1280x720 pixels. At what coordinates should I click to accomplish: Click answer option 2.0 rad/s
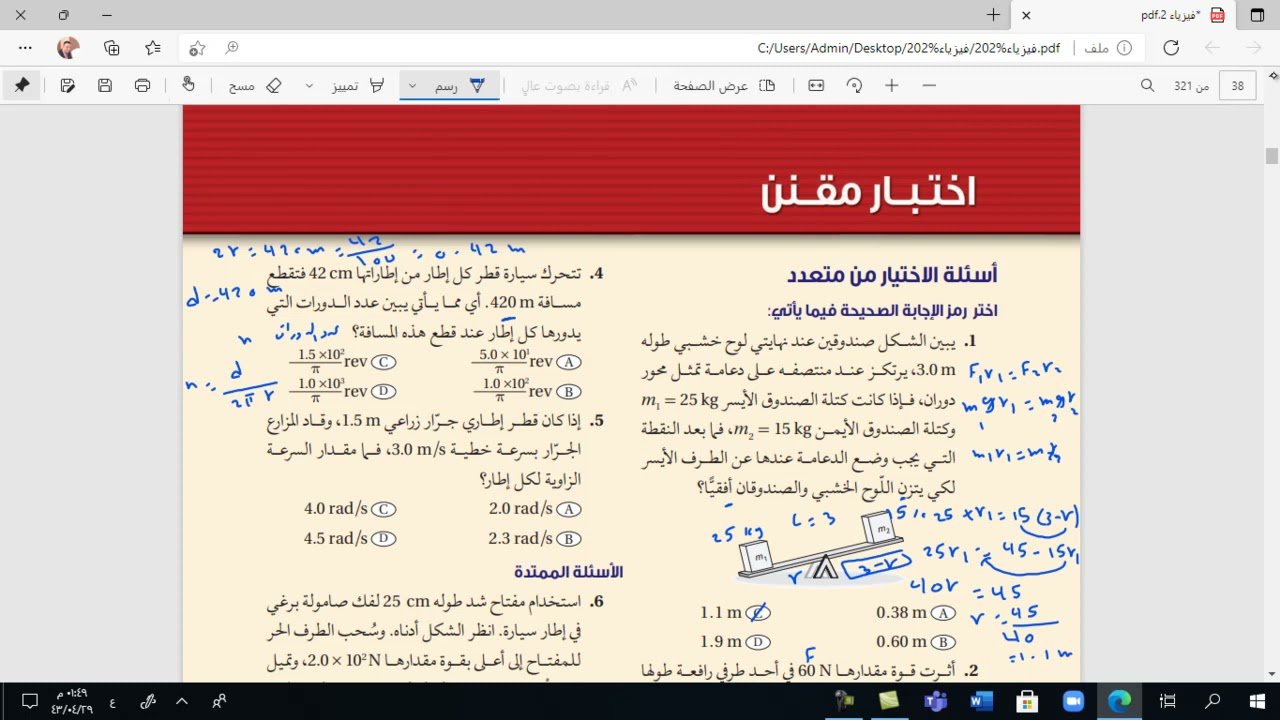(520, 508)
